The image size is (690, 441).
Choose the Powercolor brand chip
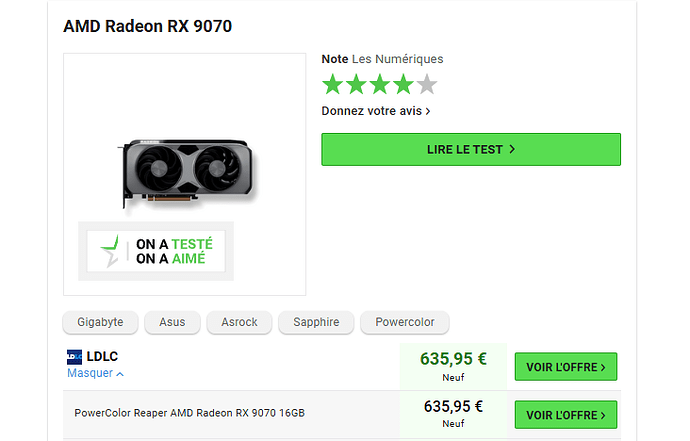tap(405, 322)
